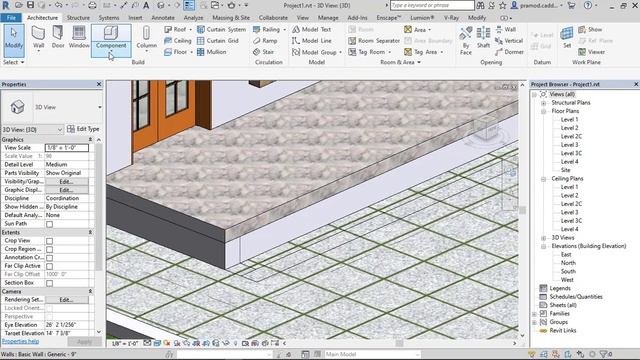Insert Model Text
This screenshot has width=640, height=360.
pos(311,29)
